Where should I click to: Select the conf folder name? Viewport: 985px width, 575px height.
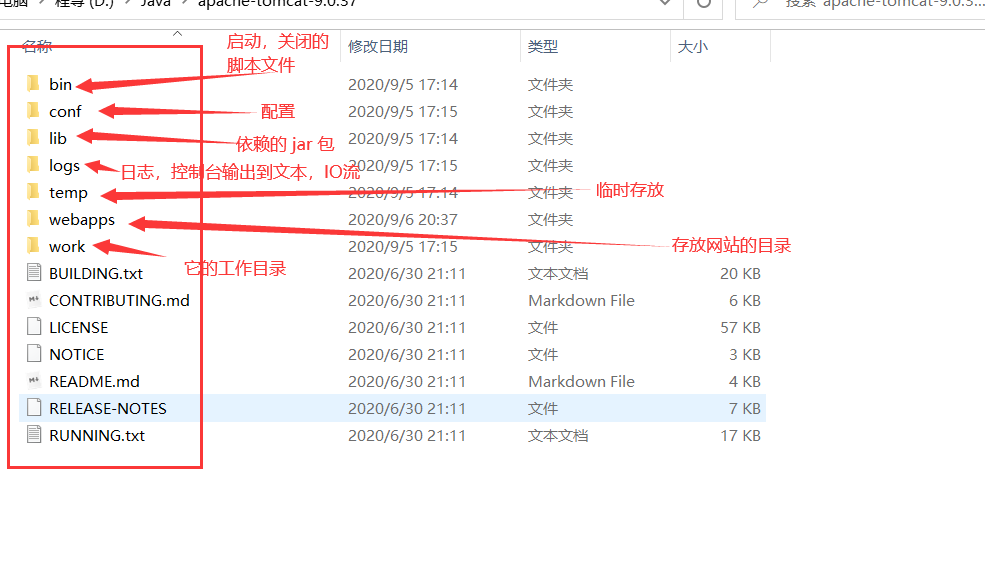65,111
